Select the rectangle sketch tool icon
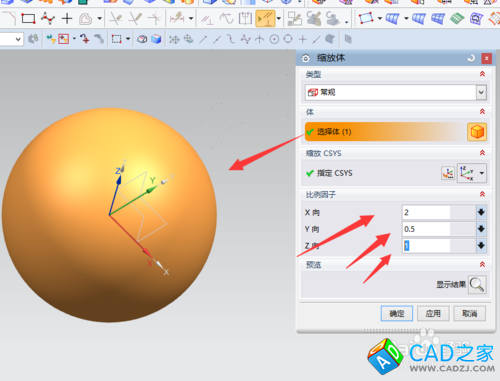Image resolution: width=500 pixels, height=381 pixels. 28,18
